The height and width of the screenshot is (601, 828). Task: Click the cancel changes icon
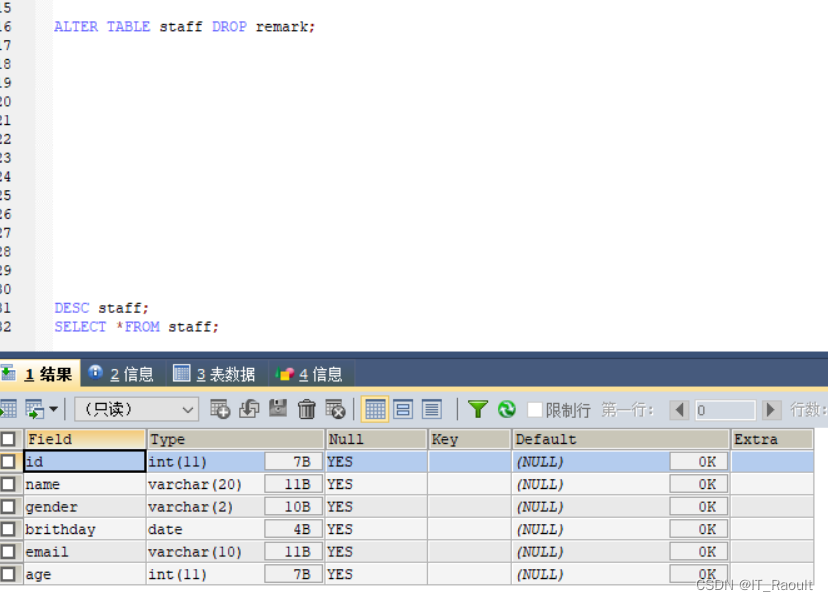(335, 409)
